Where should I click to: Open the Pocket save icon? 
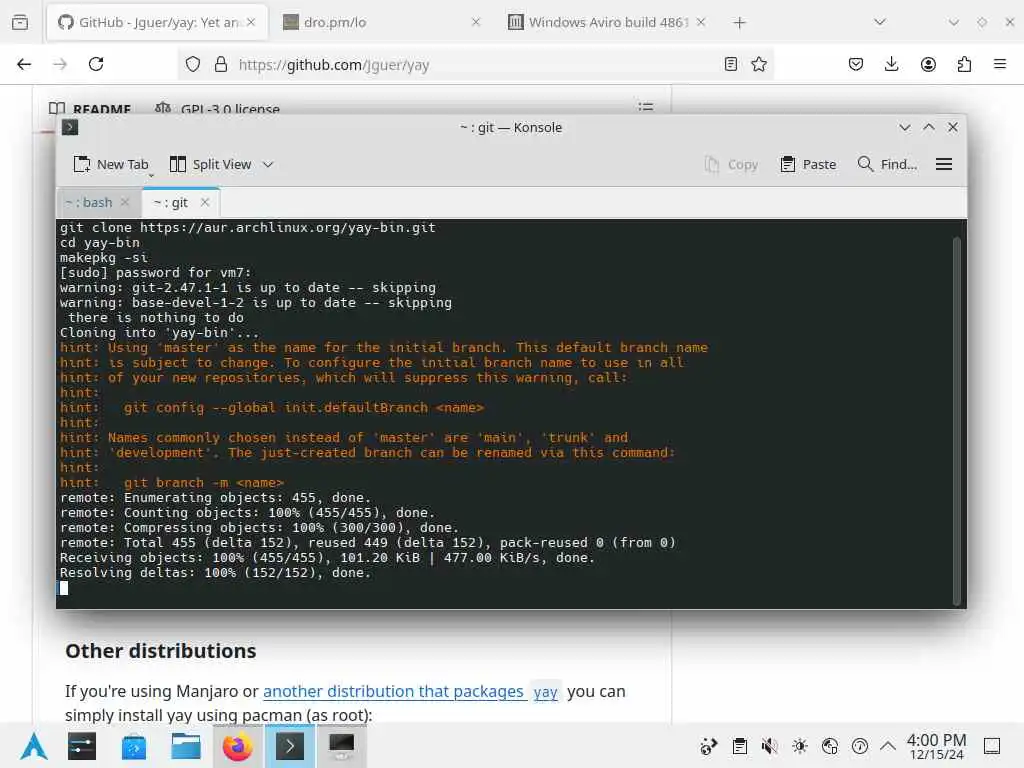tap(856, 64)
